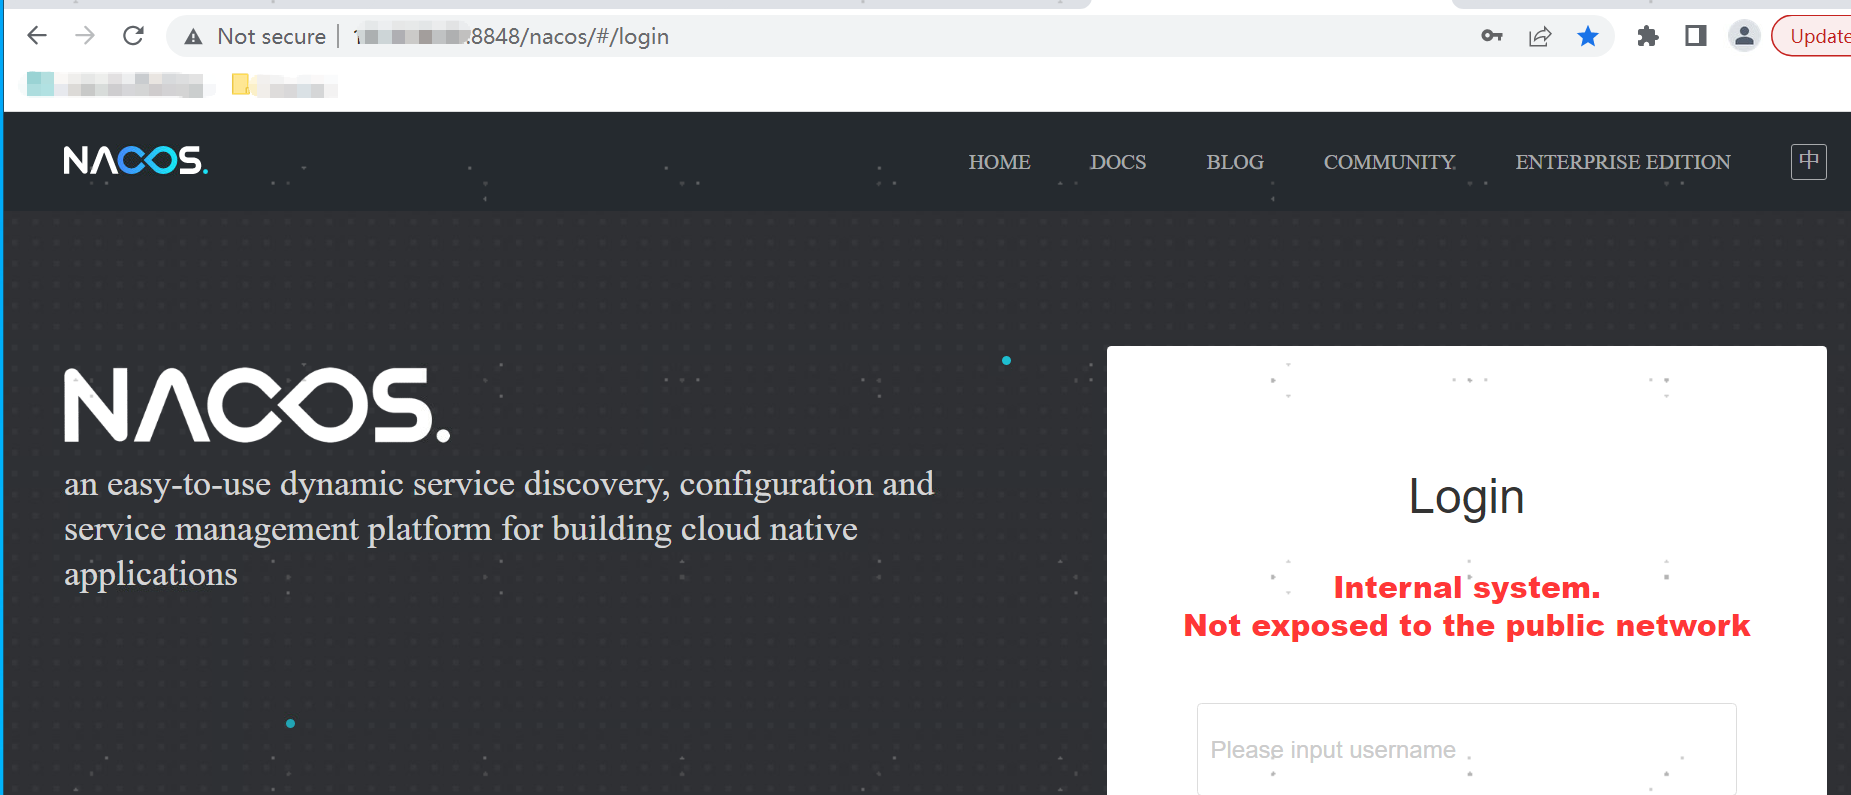Image resolution: width=1851 pixels, height=795 pixels.
Task: Click 'Not exposed to the public network' text
Action: pos(1467,626)
